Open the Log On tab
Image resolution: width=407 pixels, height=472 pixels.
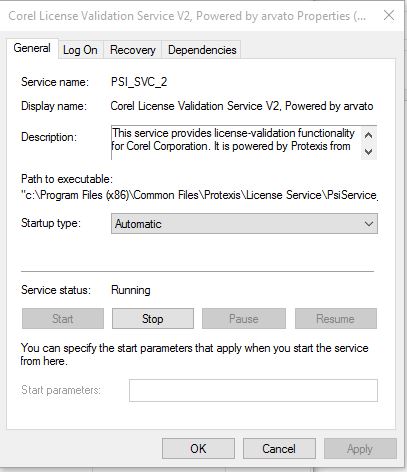(x=80, y=50)
